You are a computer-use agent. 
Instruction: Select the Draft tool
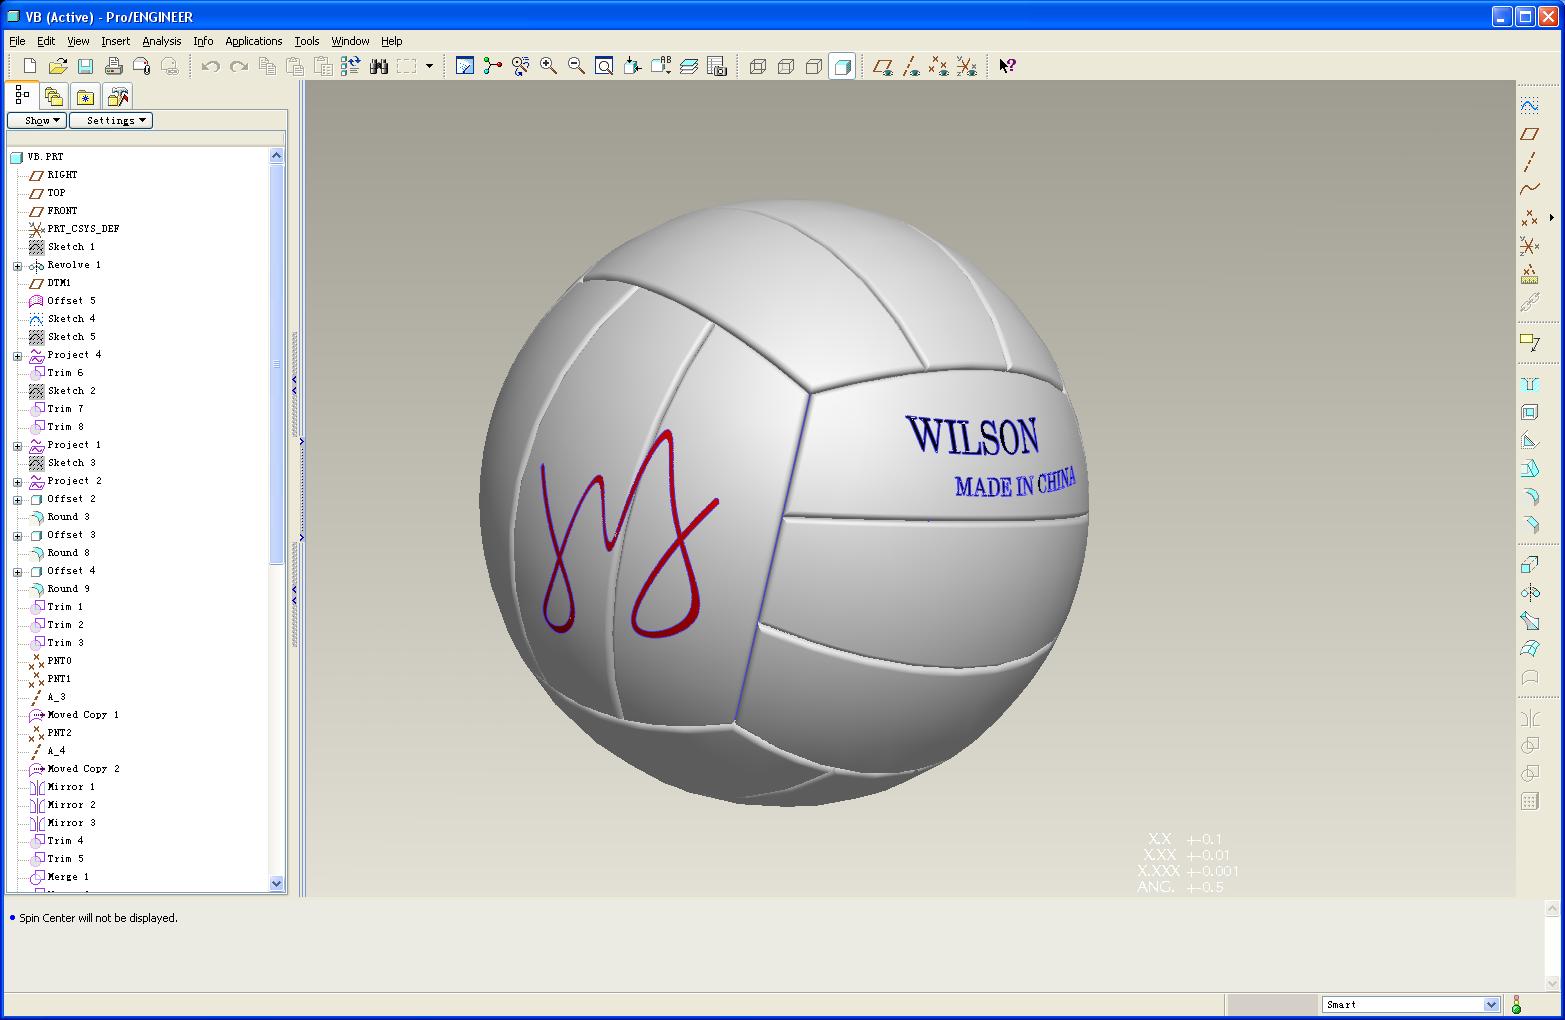(x=1529, y=468)
